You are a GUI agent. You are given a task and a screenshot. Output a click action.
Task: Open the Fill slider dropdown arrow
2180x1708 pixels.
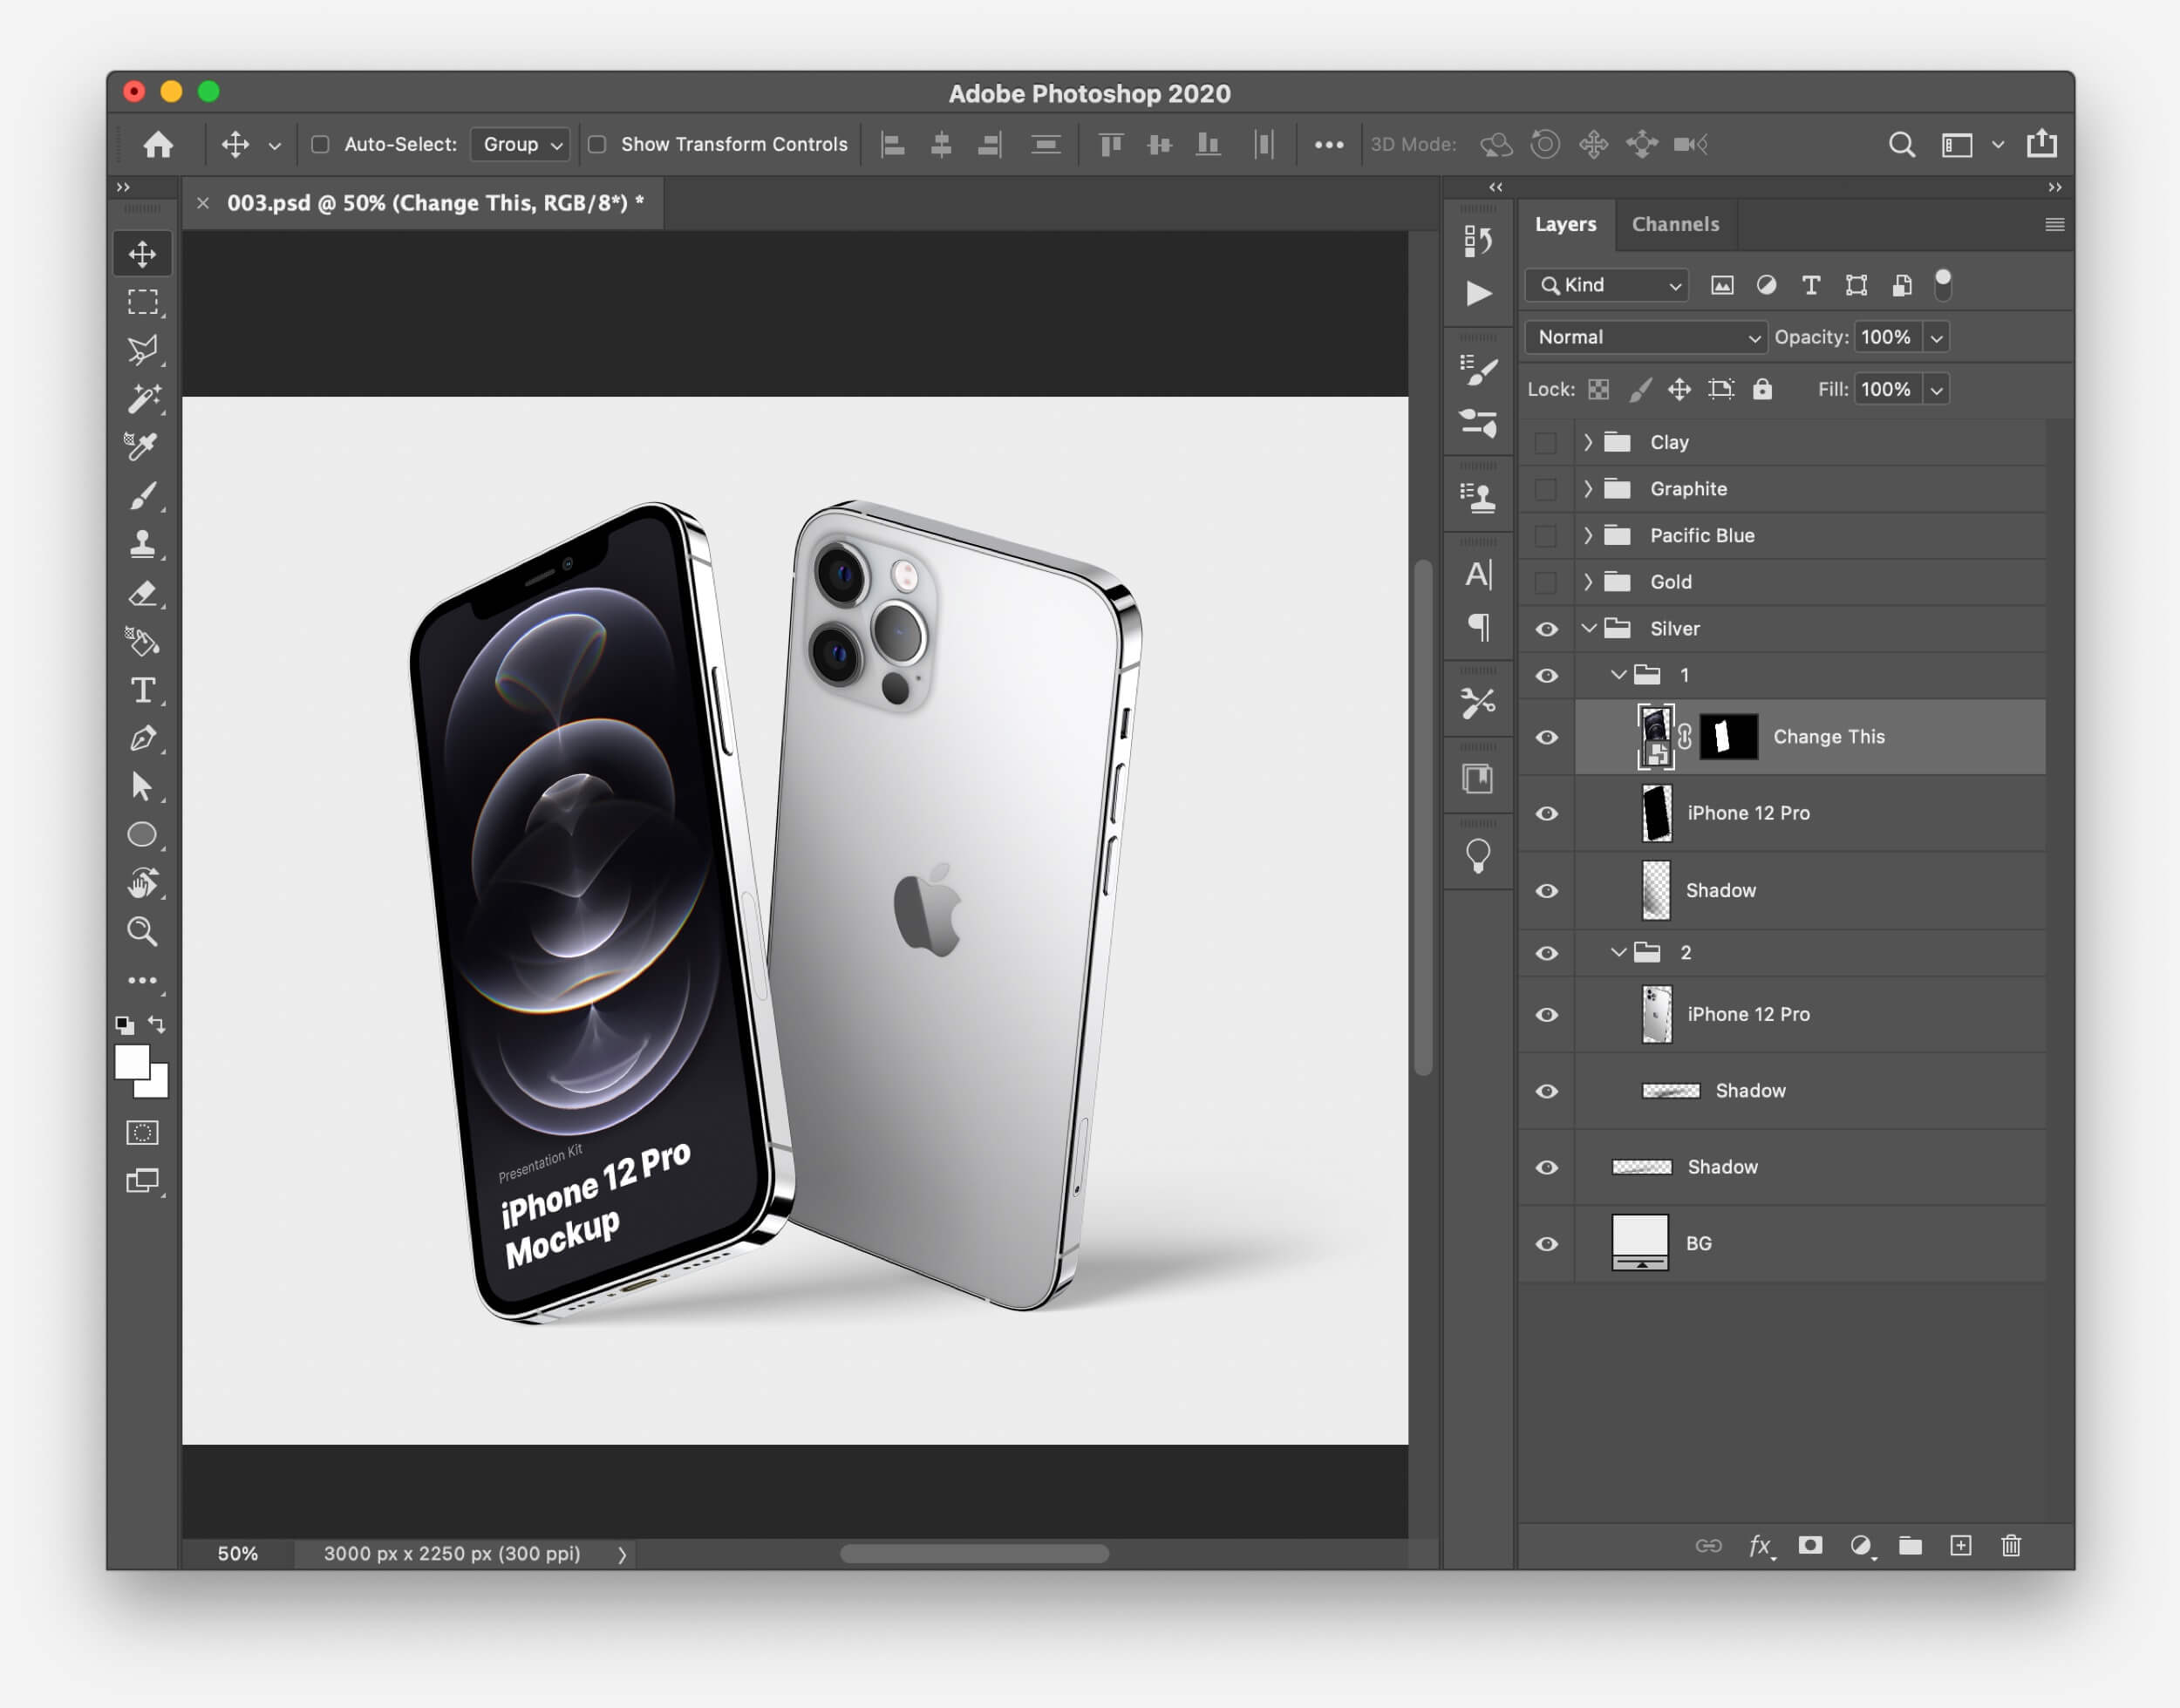coord(1937,390)
